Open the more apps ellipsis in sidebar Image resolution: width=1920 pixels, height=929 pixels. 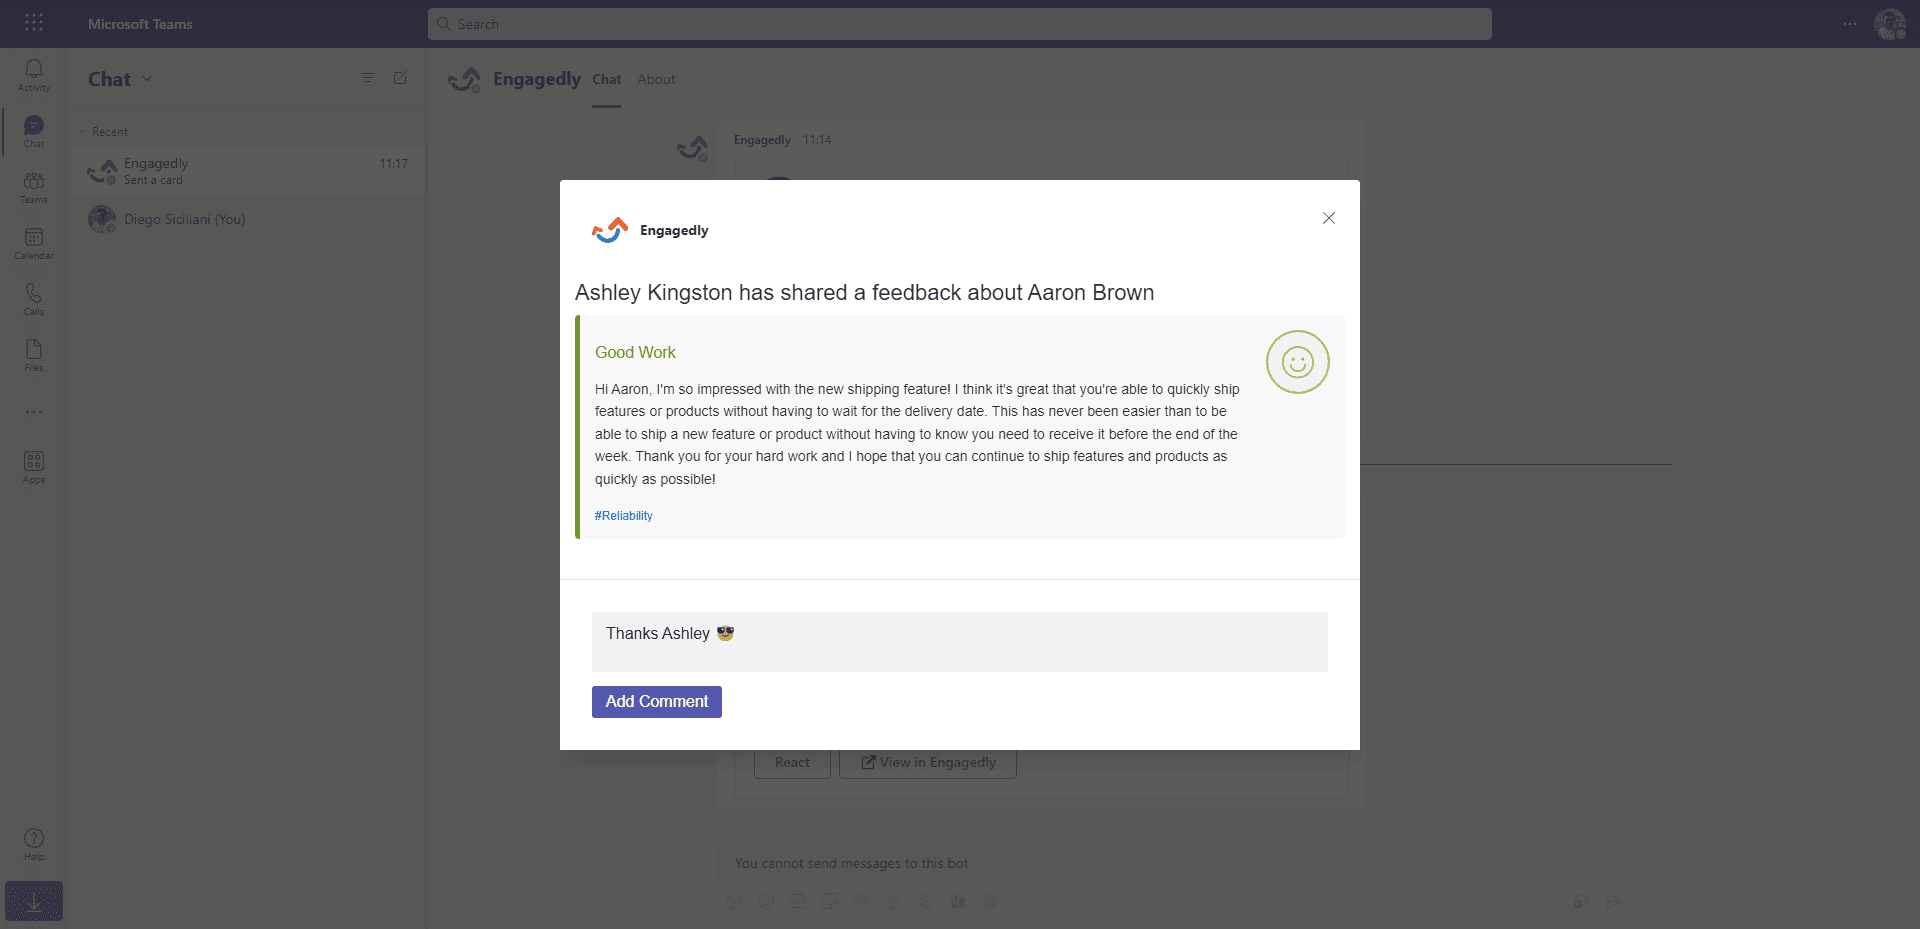point(34,412)
